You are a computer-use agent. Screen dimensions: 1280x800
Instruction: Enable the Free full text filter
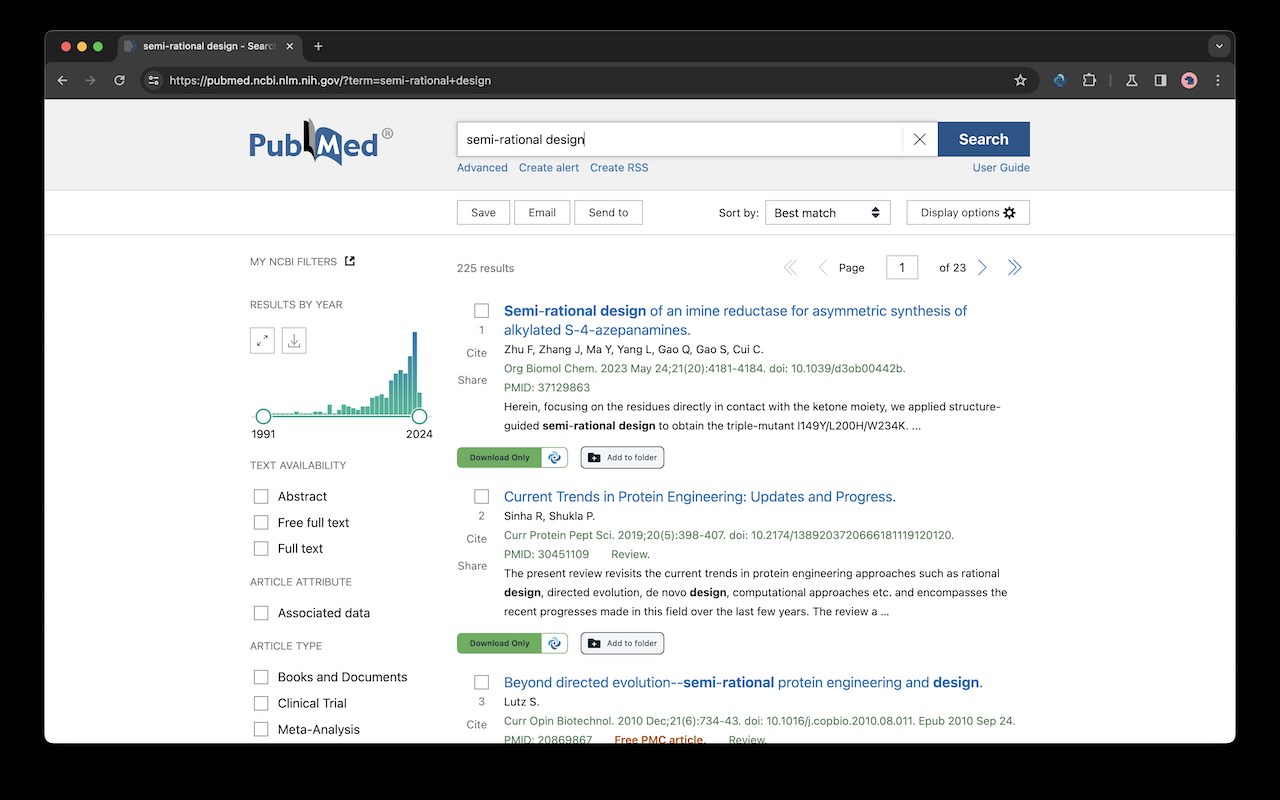[x=261, y=522]
